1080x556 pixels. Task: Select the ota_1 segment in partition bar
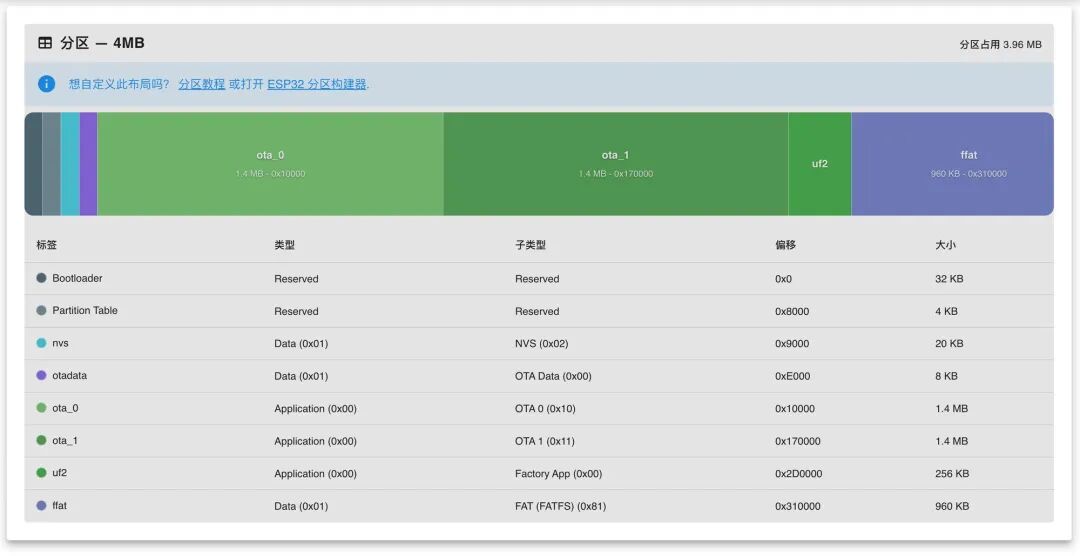click(x=616, y=164)
